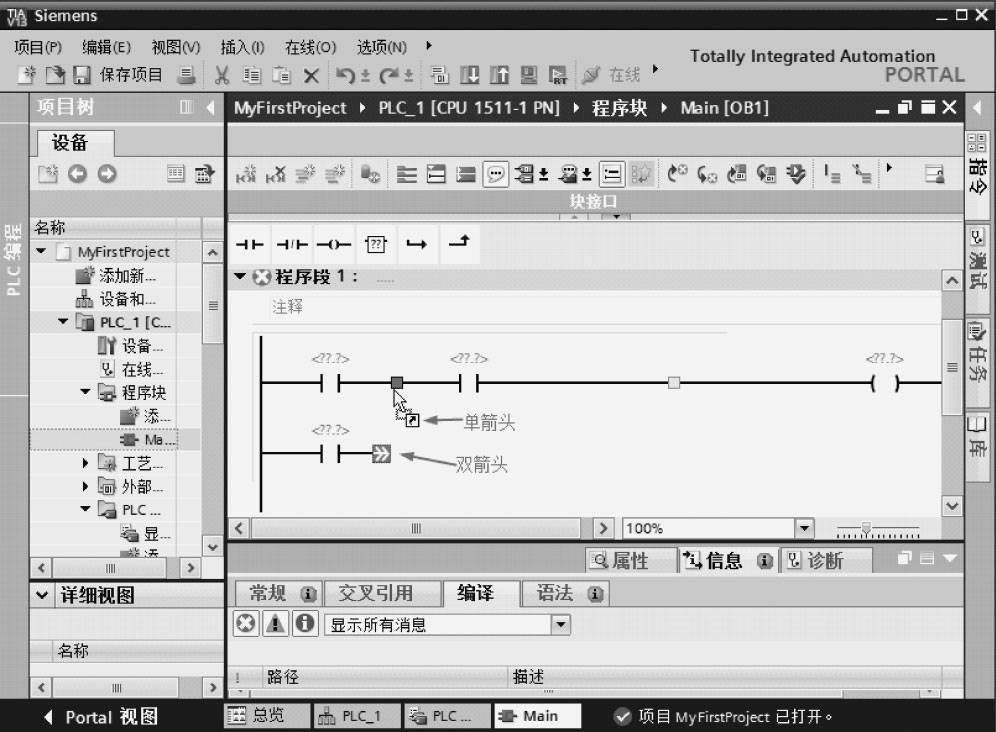
Task: Click the operand placeholder above the output coil
Action: (x=884, y=359)
